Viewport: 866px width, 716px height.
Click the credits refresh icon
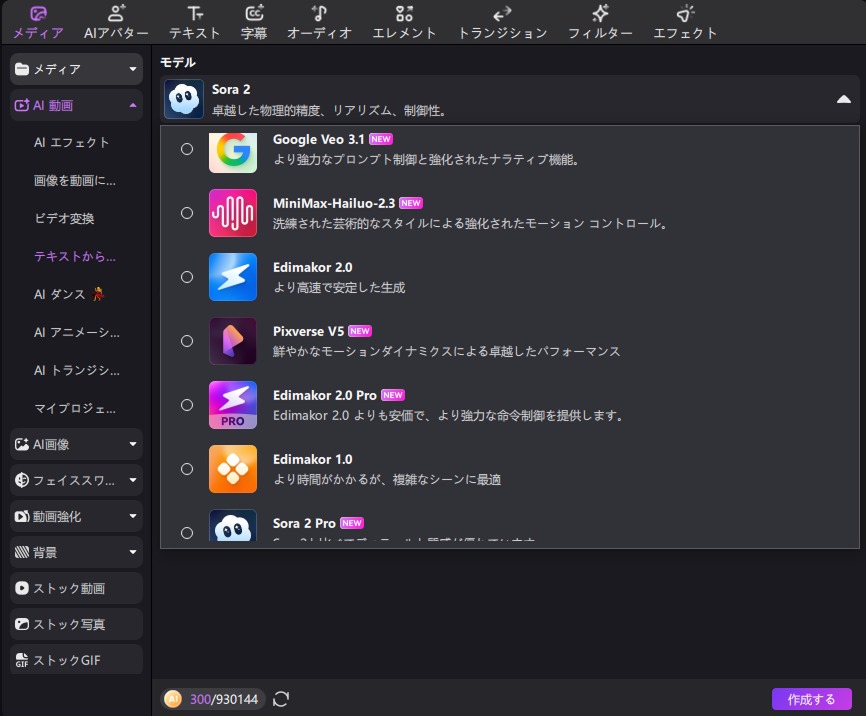click(280, 699)
